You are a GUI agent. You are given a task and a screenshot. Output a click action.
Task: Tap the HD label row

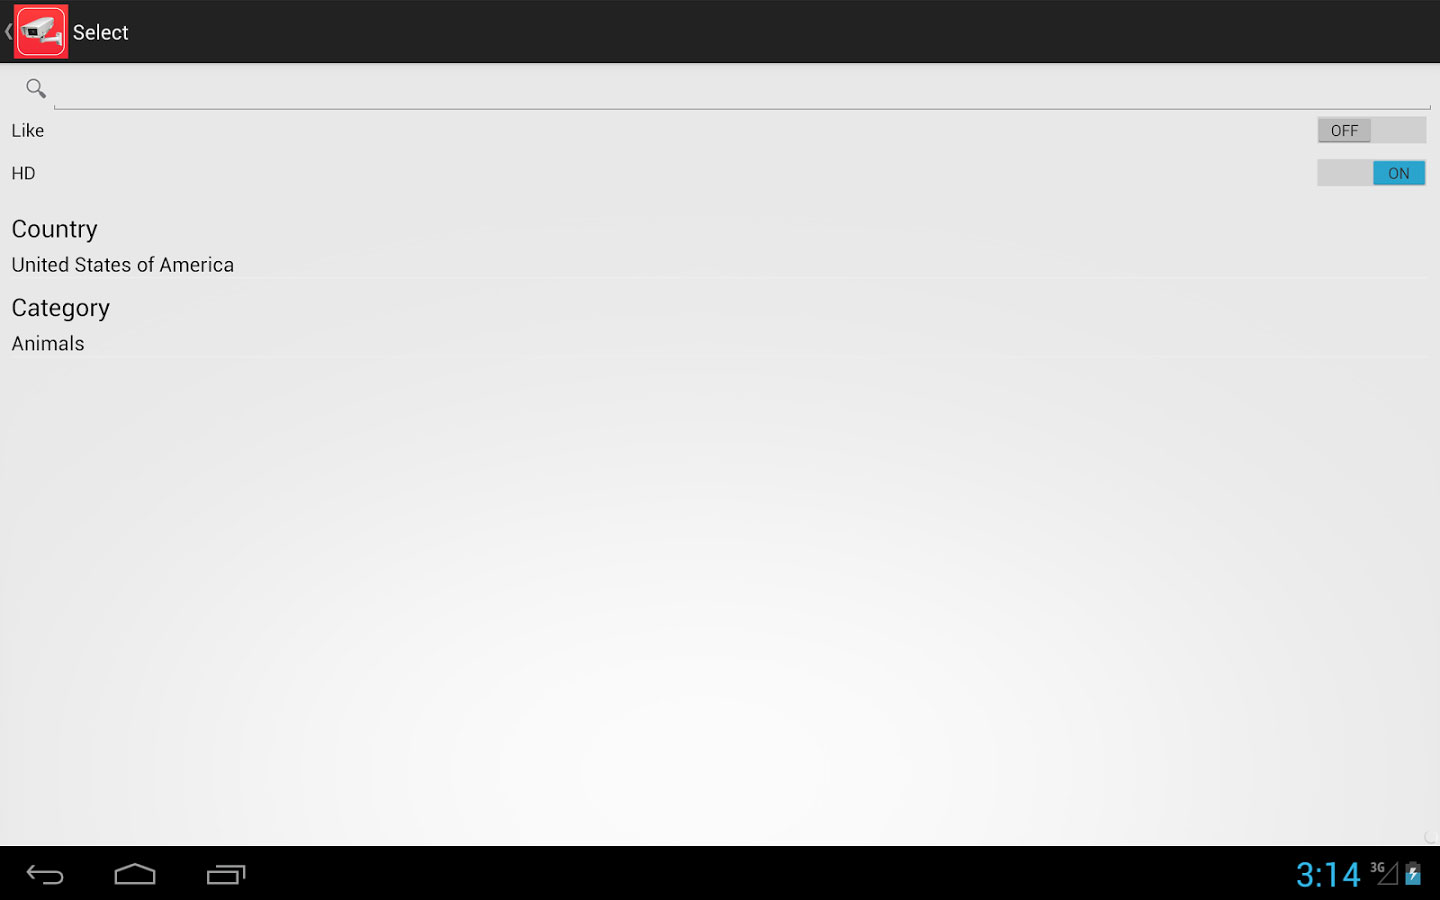point(719,173)
